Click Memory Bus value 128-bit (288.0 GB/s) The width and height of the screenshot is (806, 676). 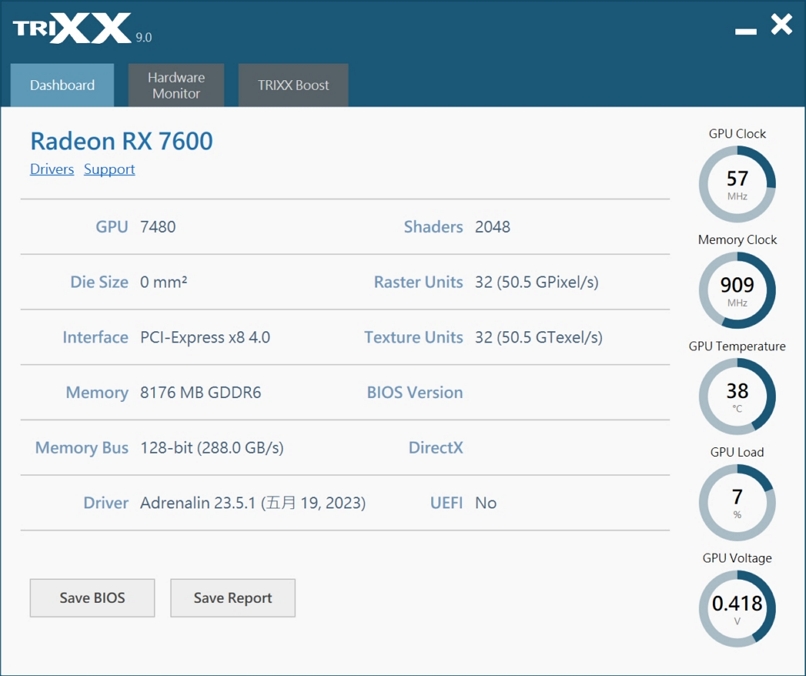pyautogui.click(x=212, y=448)
